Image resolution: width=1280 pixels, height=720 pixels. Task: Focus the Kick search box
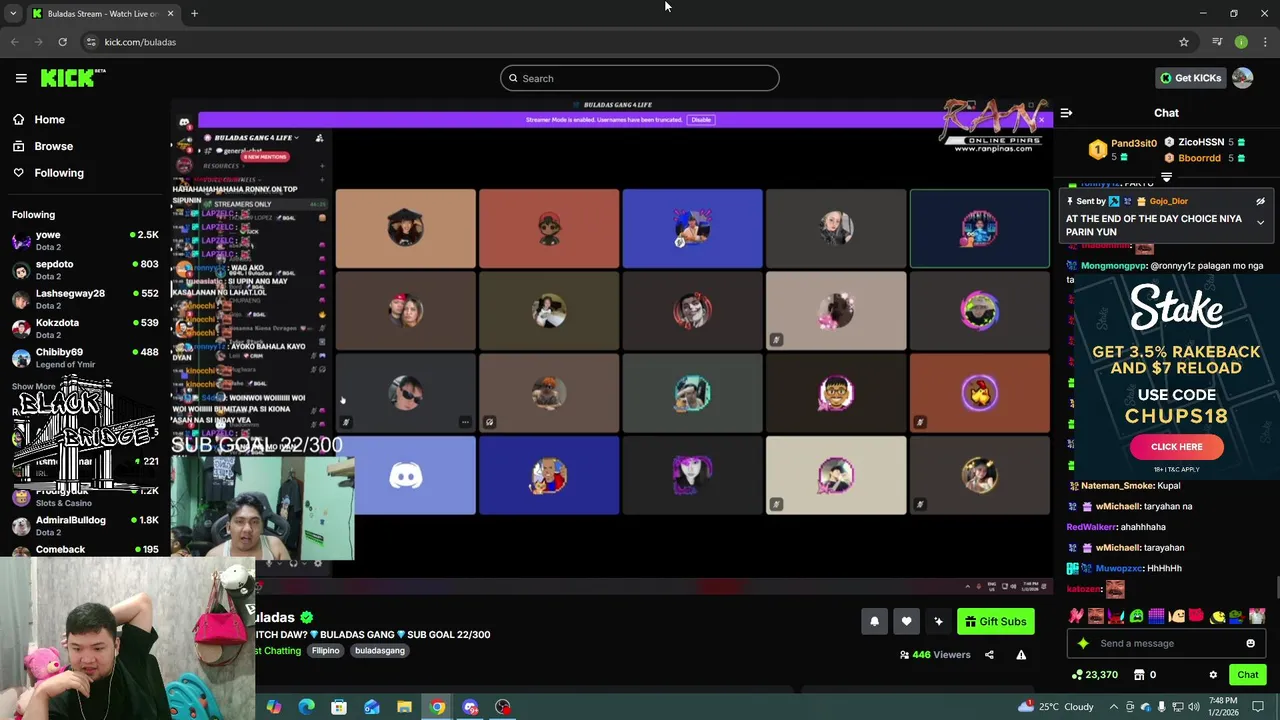pos(640,78)
